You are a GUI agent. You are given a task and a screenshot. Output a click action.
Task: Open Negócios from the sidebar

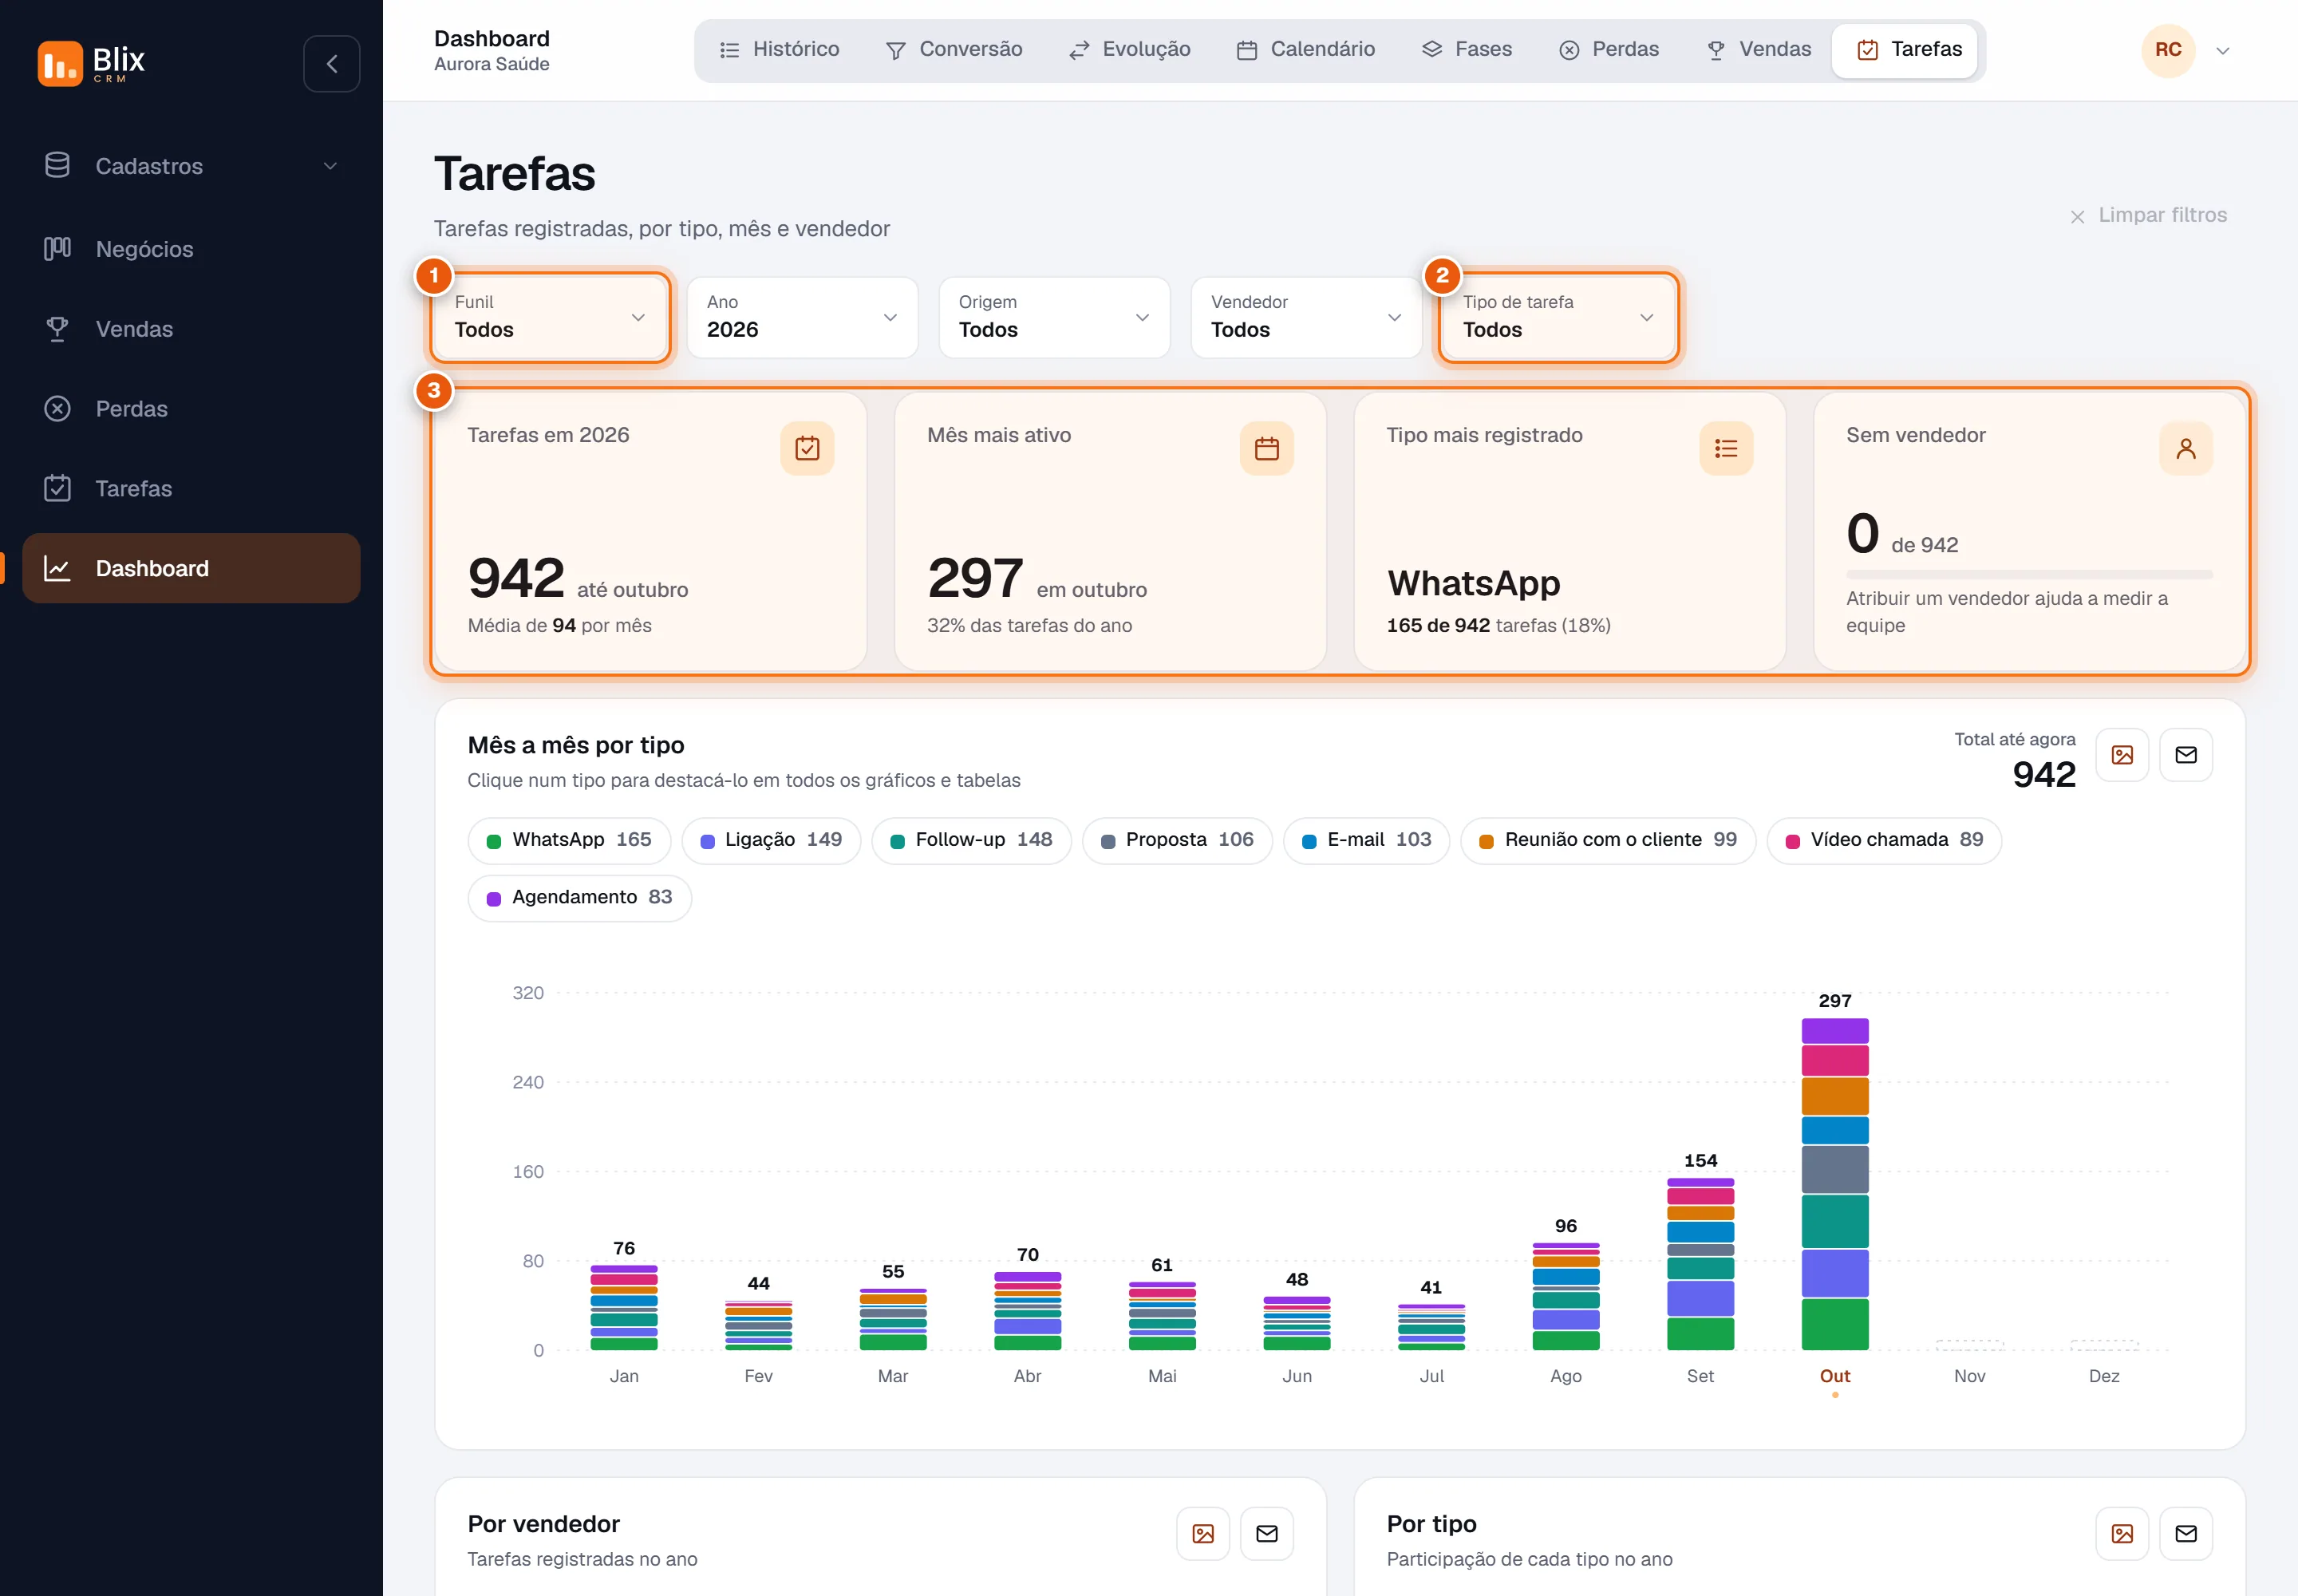point(191,249)
